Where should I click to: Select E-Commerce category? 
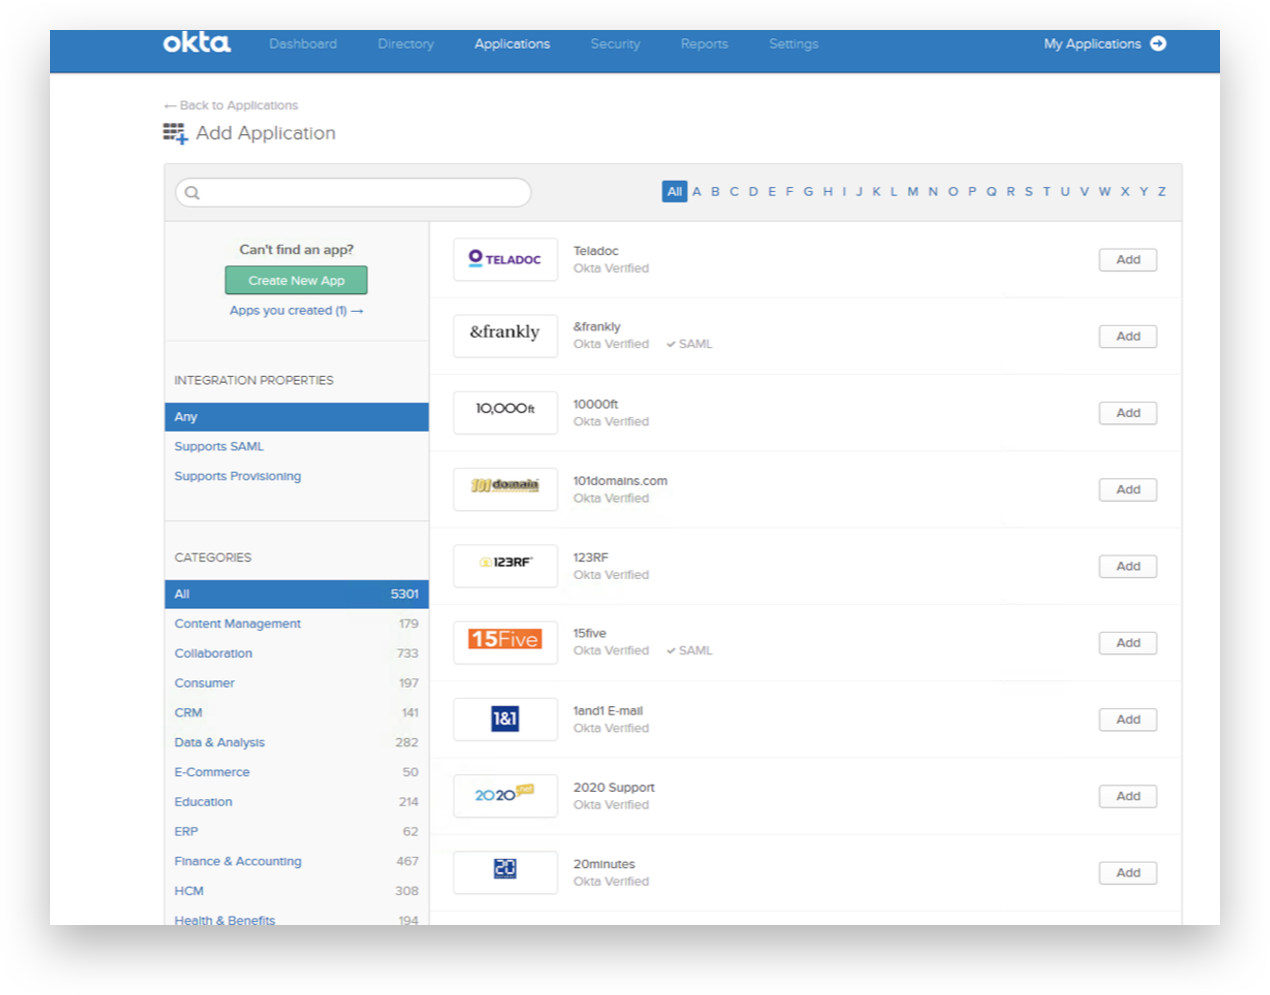click(212, 772)
